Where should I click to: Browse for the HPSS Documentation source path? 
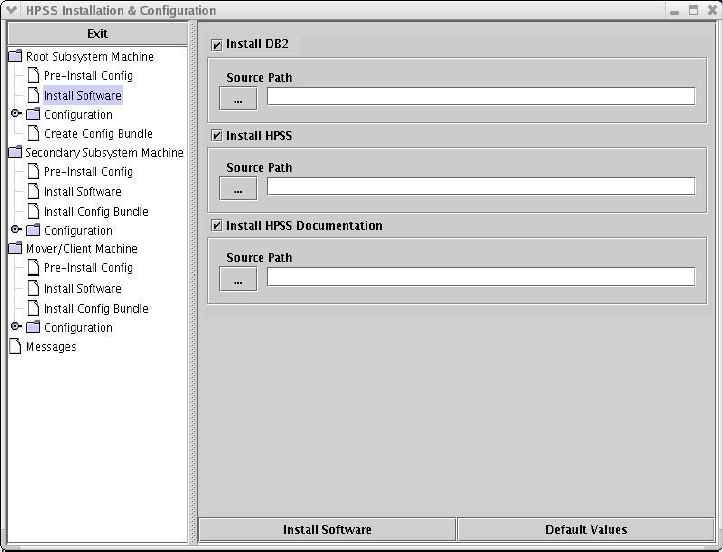click(238, 279)
